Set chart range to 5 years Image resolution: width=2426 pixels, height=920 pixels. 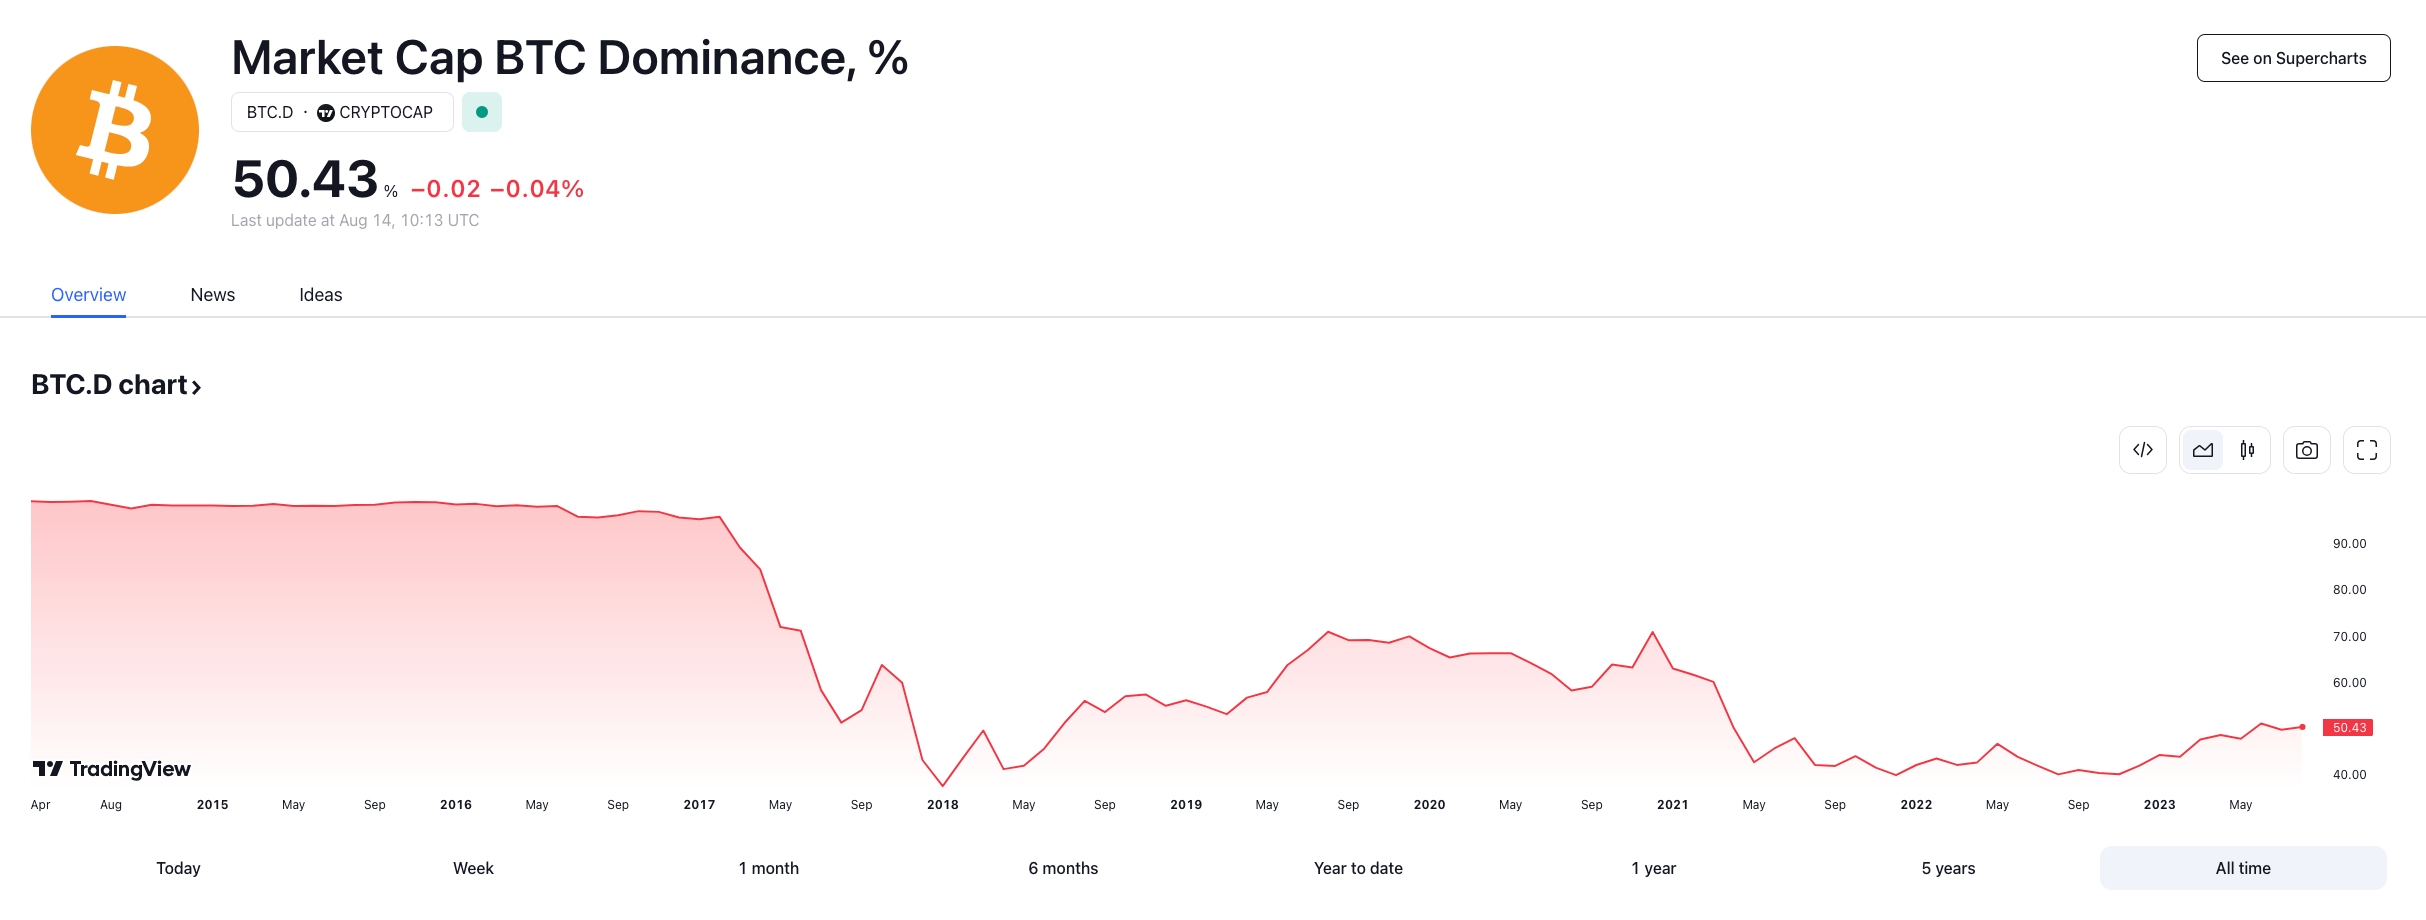(1947, 868)
